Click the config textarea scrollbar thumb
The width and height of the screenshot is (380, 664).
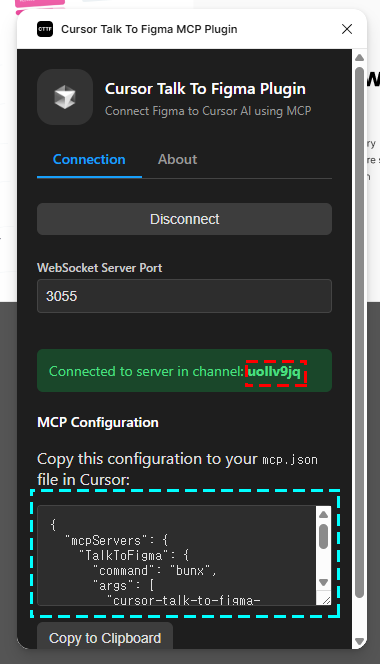[x=323, y=536]
